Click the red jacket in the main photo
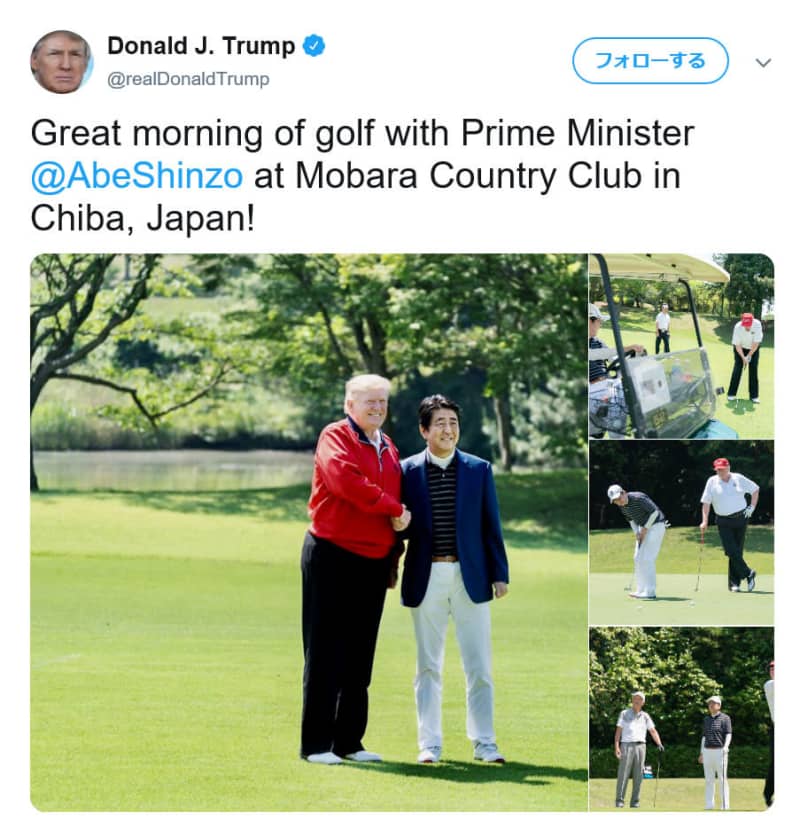The width and height of the screenshot is (800, 827). [x=355, y=488]
